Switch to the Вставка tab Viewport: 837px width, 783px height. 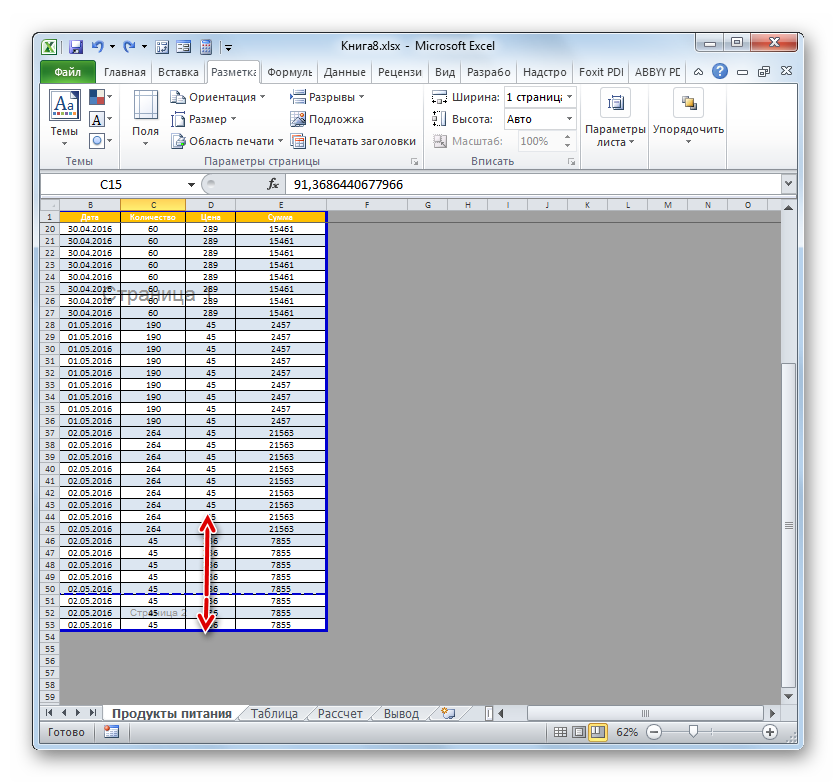178,72
